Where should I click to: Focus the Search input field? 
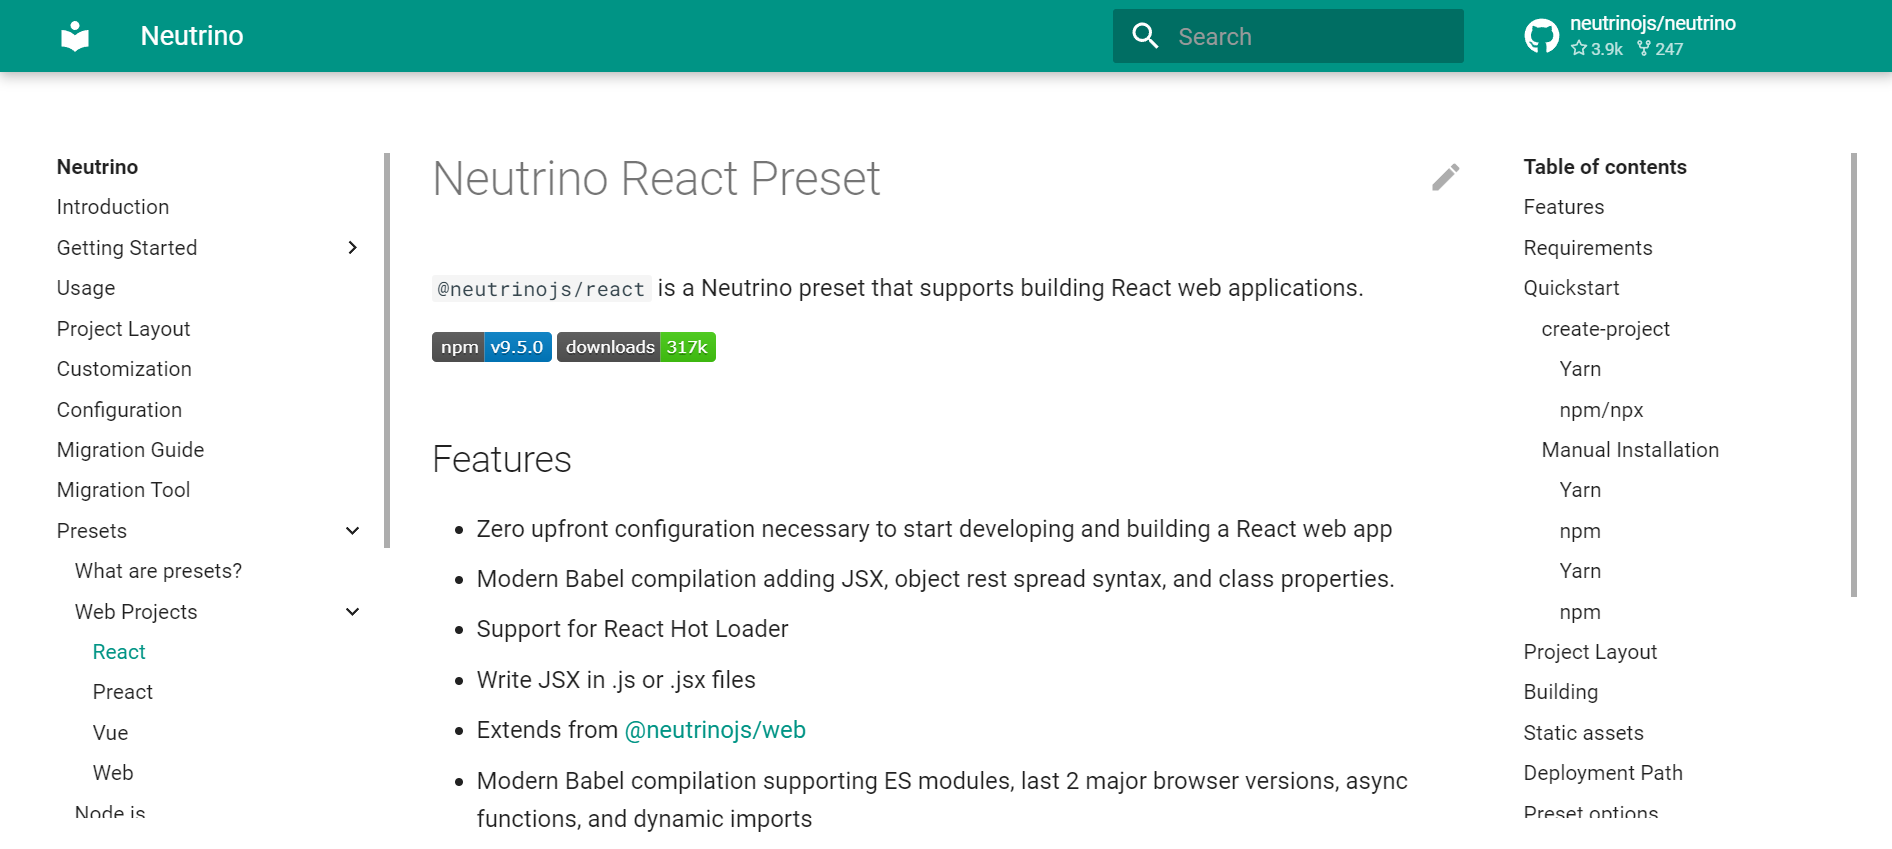pos(1288,36)
